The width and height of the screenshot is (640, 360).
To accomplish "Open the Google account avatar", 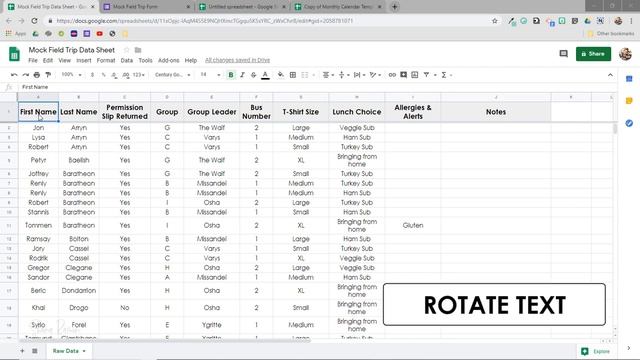I will click(x=625, y=54).
